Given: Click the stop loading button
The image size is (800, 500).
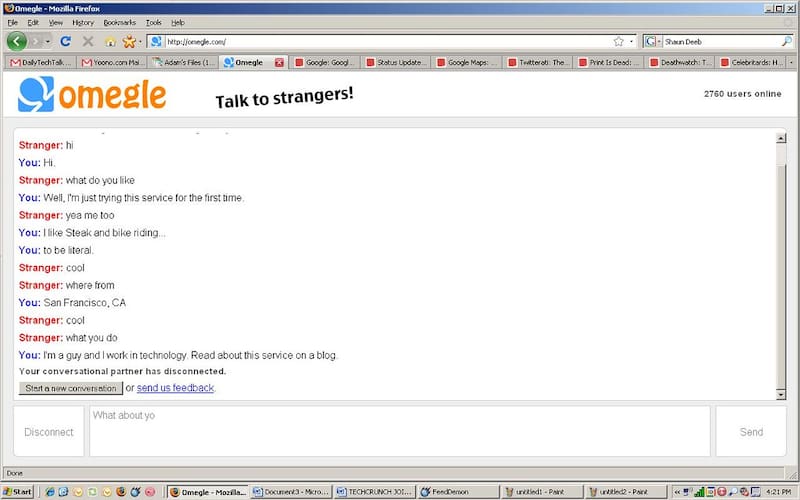Looking at the screenshot, I should [x=87, y=42].
